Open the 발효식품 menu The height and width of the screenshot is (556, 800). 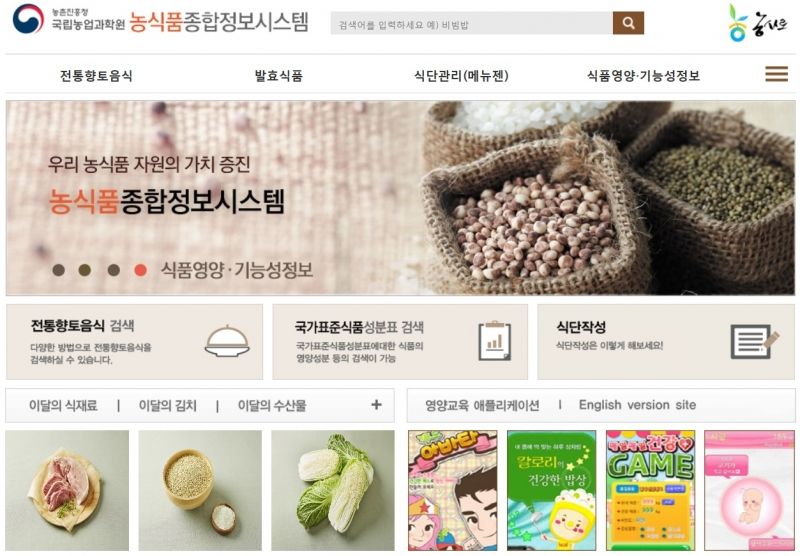(279, 75)
